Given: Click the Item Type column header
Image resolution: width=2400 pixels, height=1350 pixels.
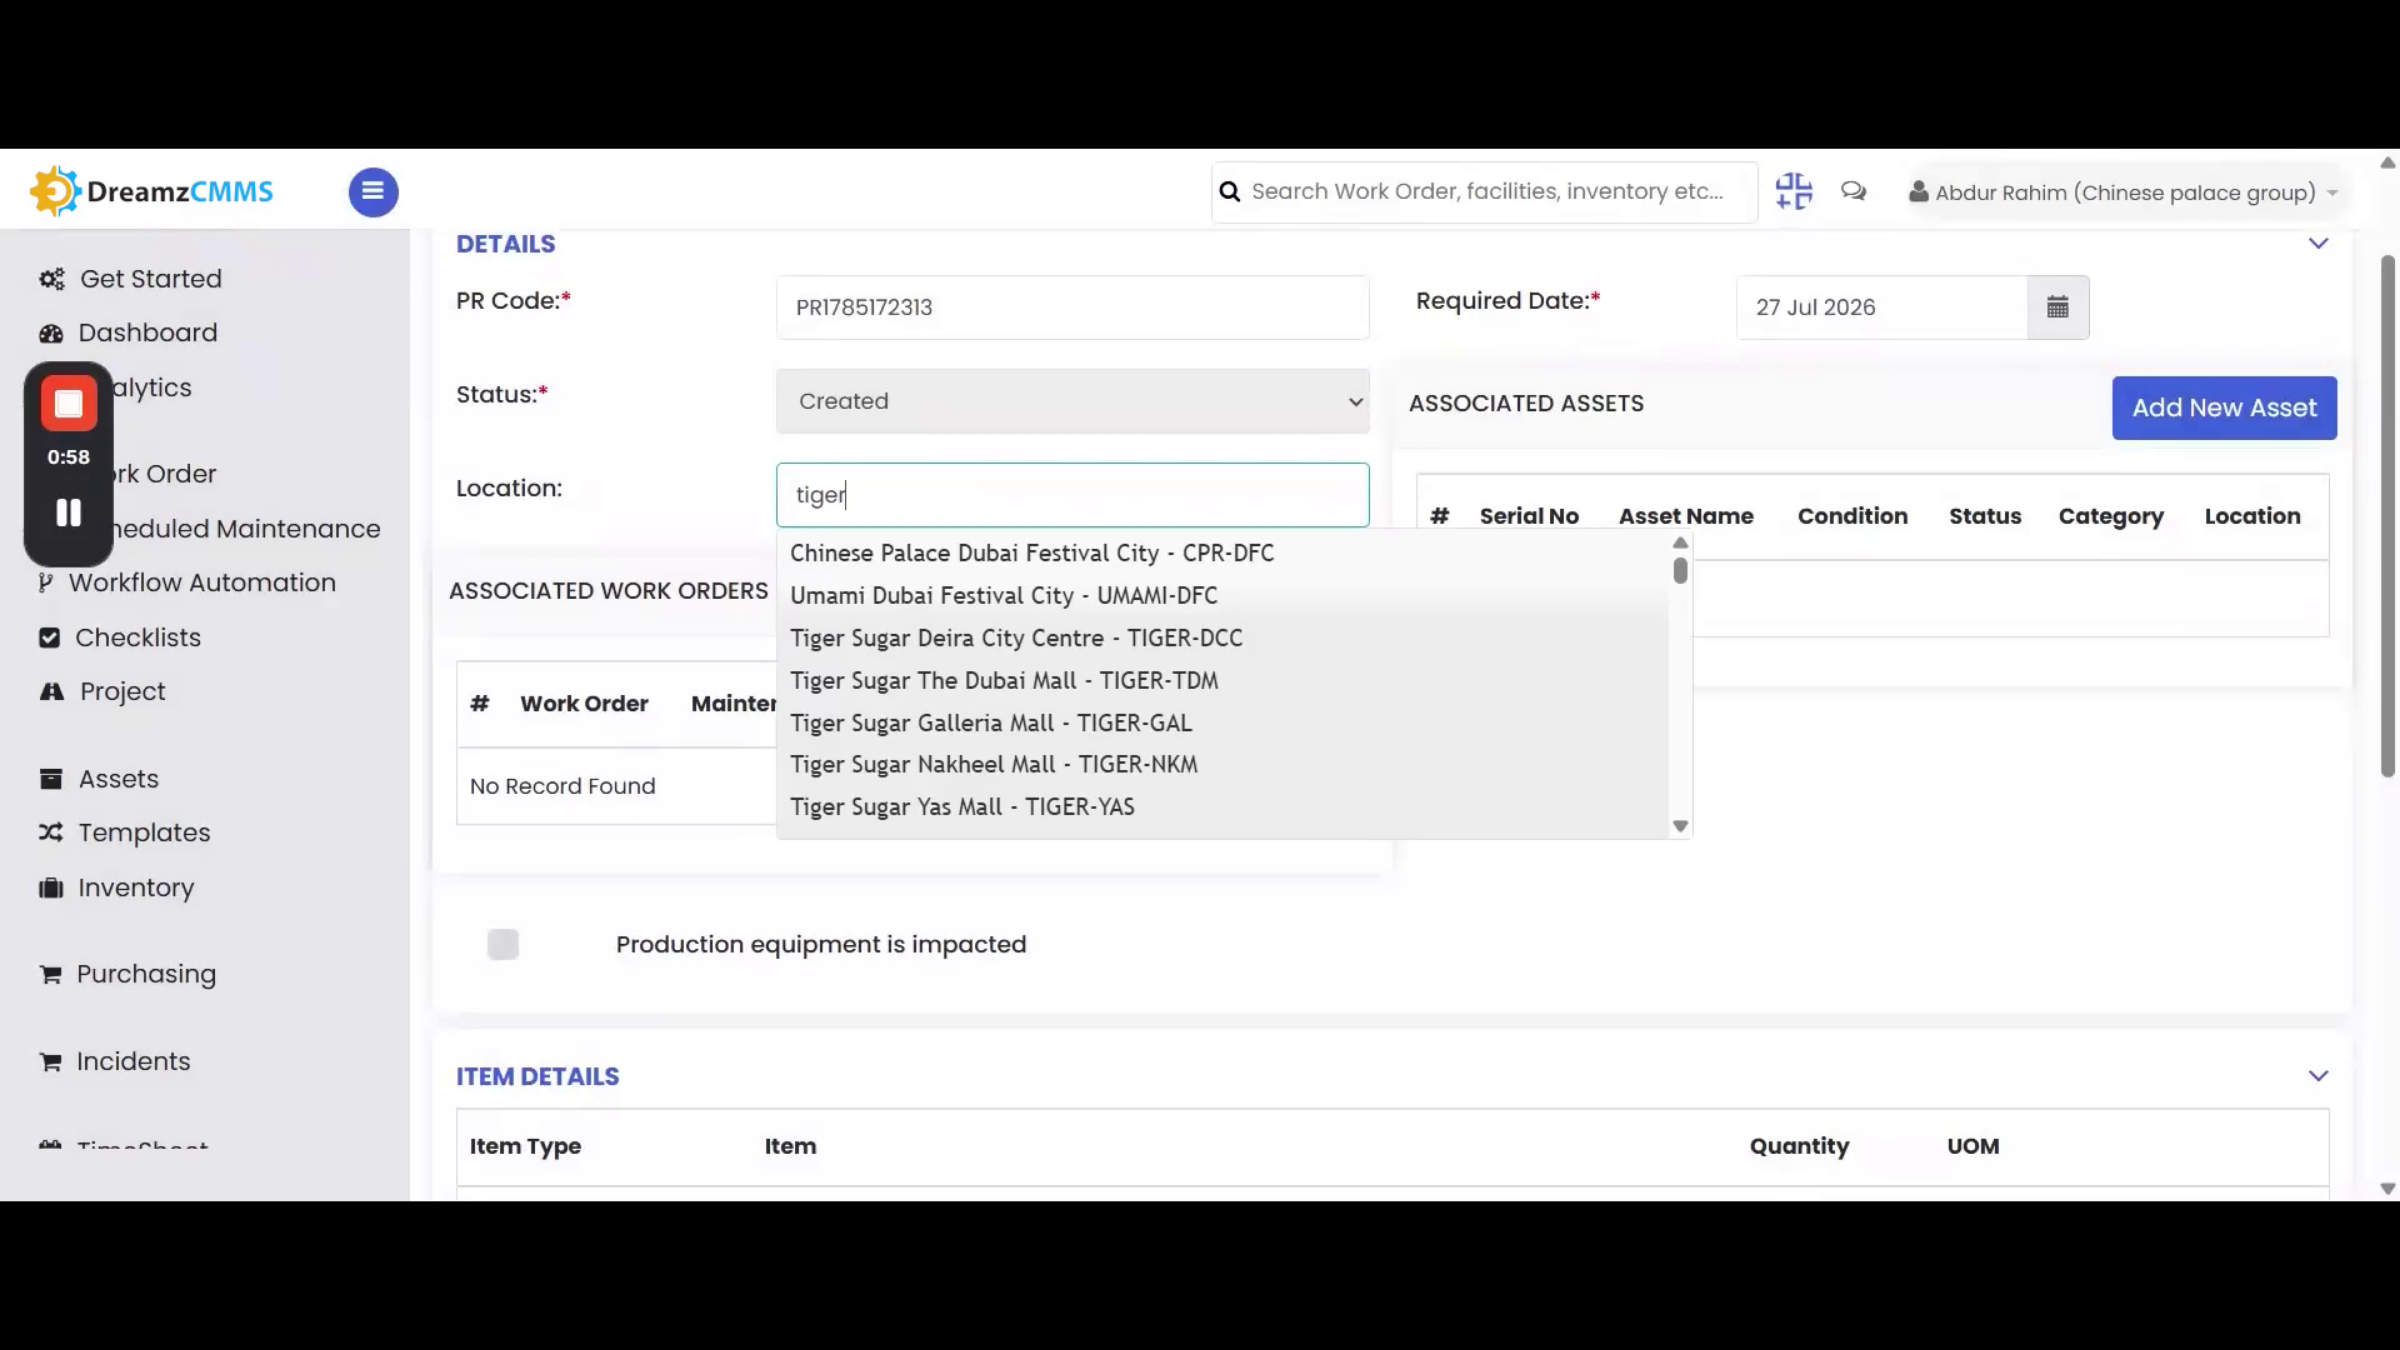Looking at the screenshot, I should (x=525, y=1147).
